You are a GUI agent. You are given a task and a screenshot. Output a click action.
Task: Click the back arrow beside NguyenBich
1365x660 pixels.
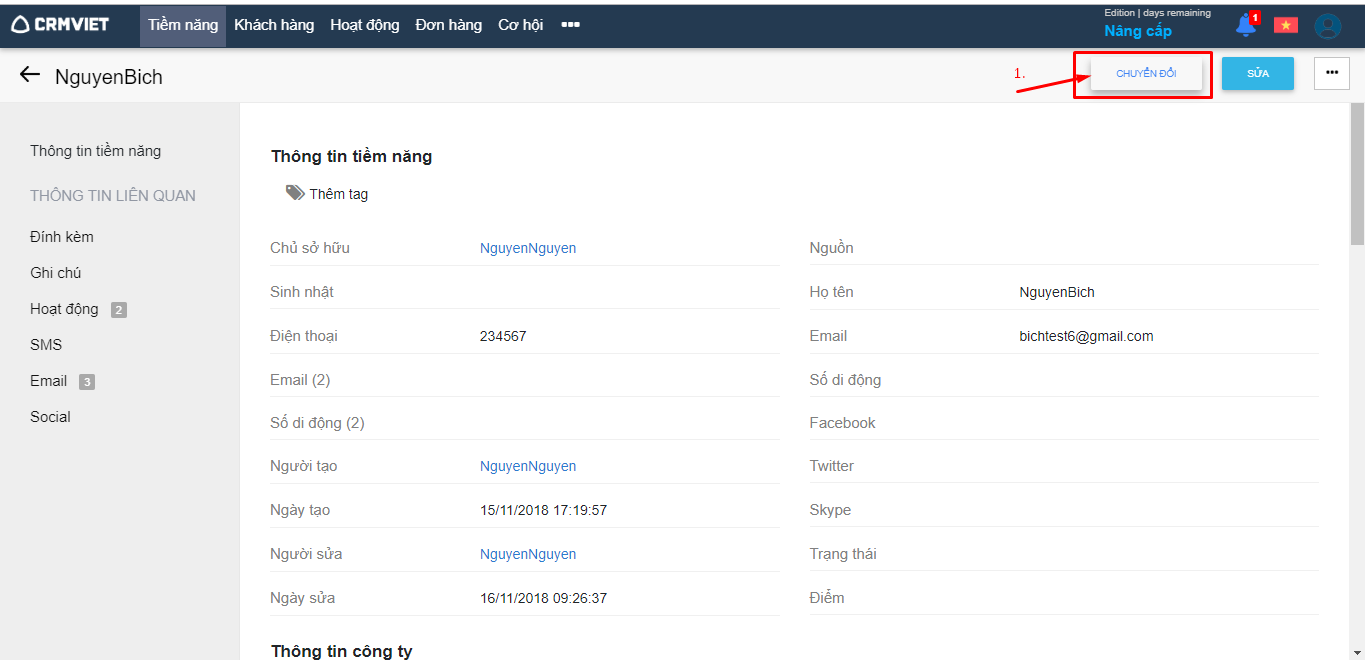(x=30, y=75)
